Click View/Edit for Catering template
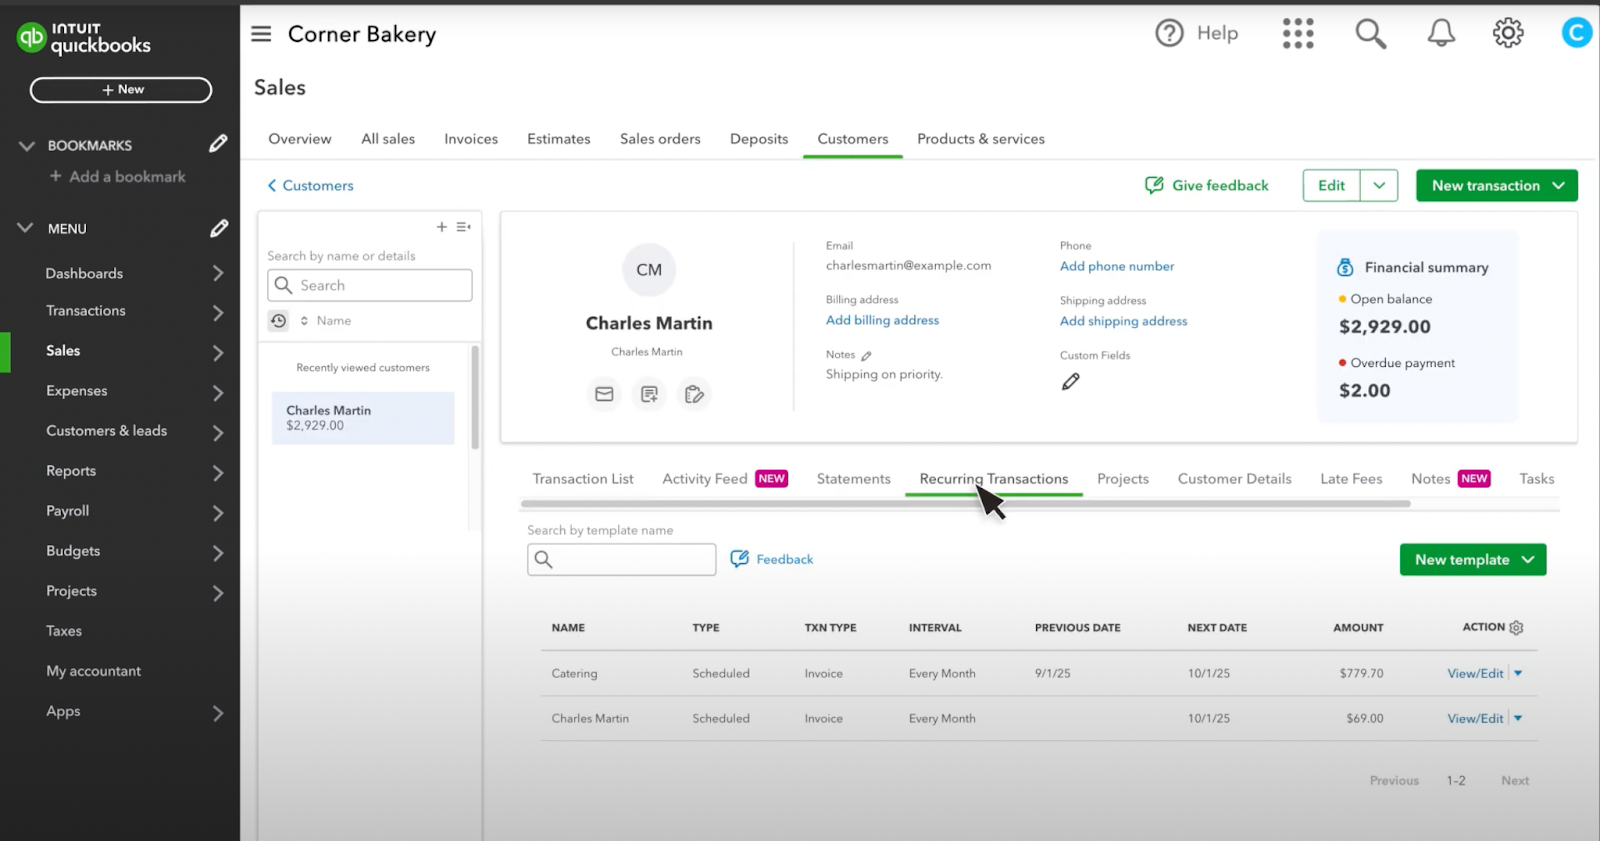 point(1475,673)
